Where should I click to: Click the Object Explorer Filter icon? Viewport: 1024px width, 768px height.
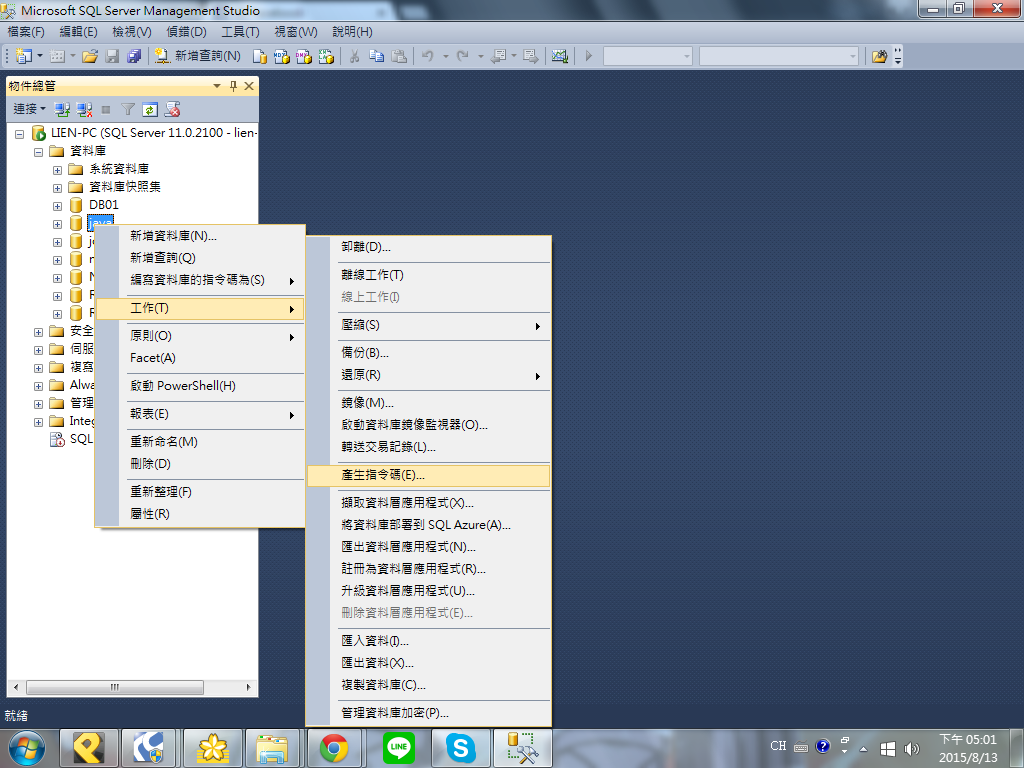pyautogui.click(x=128, y=110)
